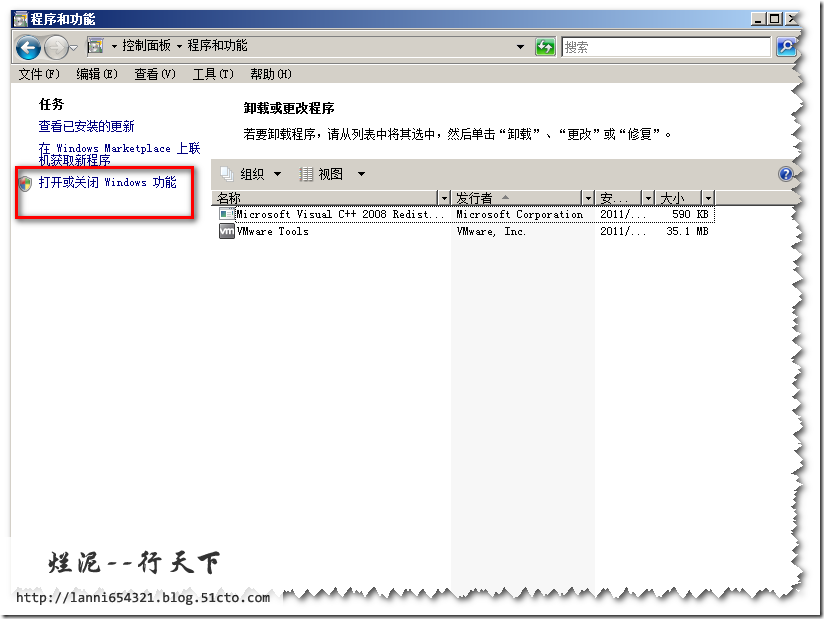Click the blue help question mark icon
The width and height of the screenshot is (824, 619).
tap(785, 174)
